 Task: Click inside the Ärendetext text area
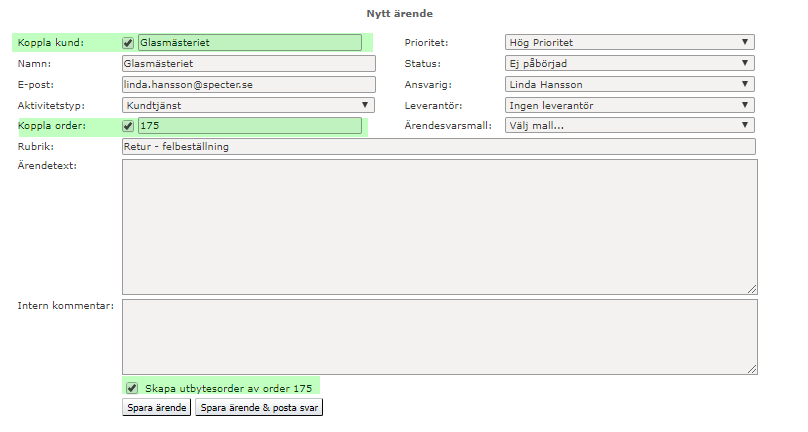click(x=438, y=227)
